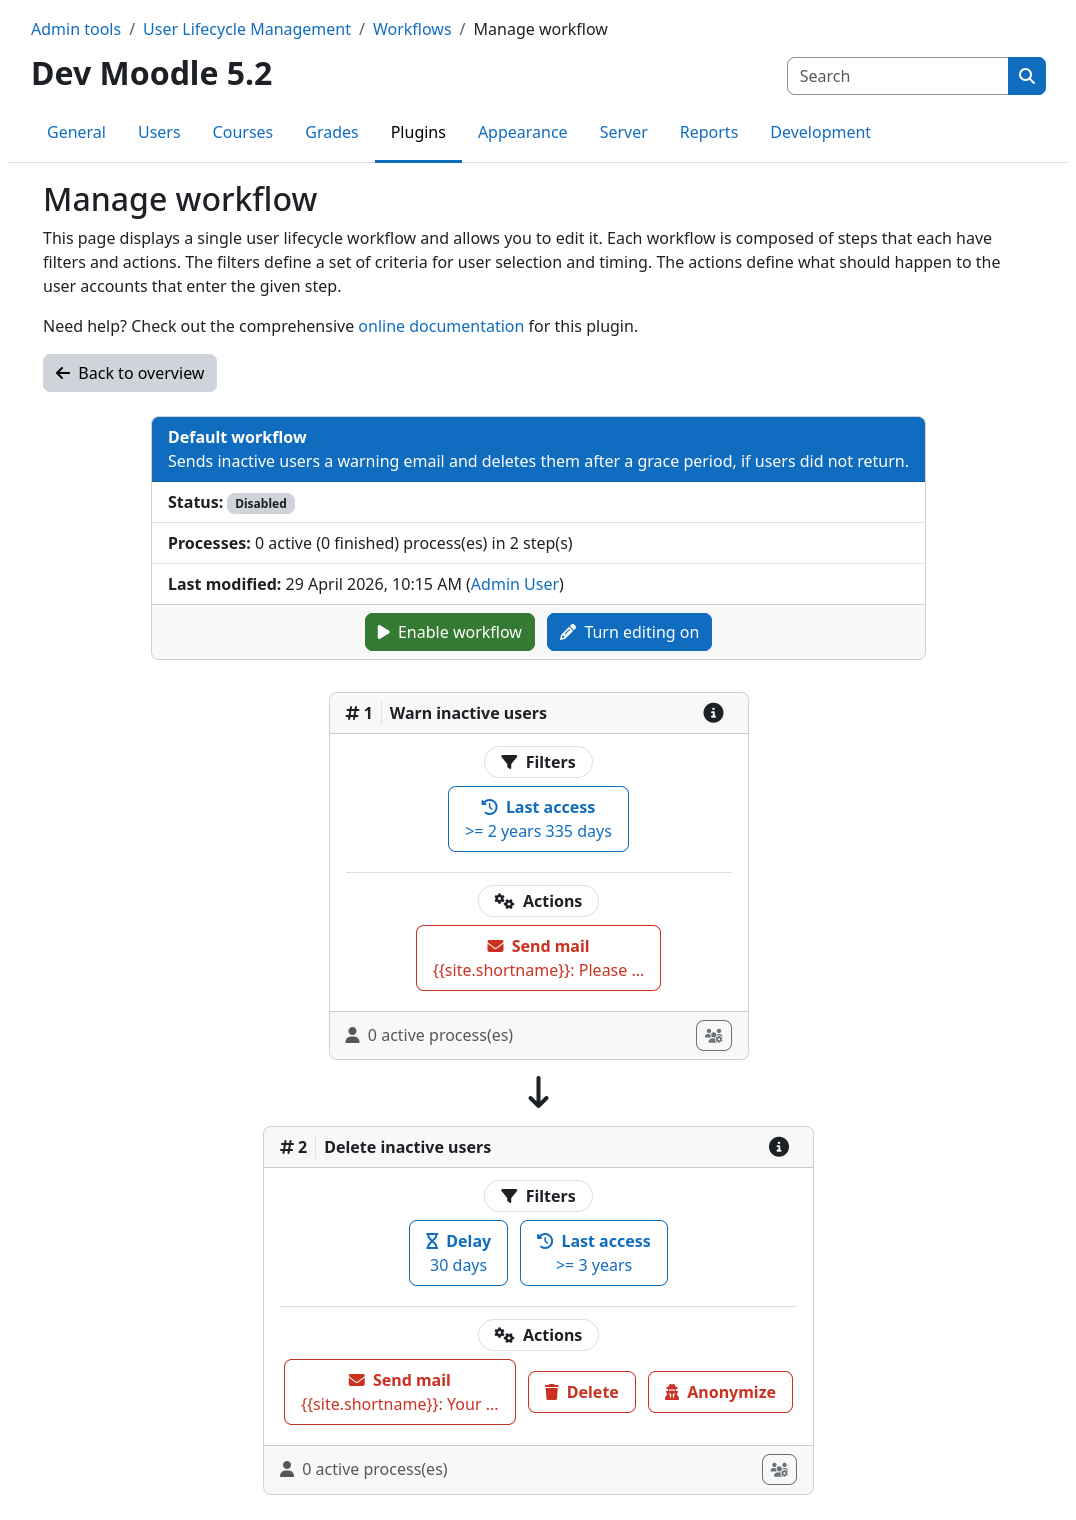Expand the Last access >= 3 years filter
Image resolution: width=1076 pixels, height=1520 pixels.
point(593,1252)
